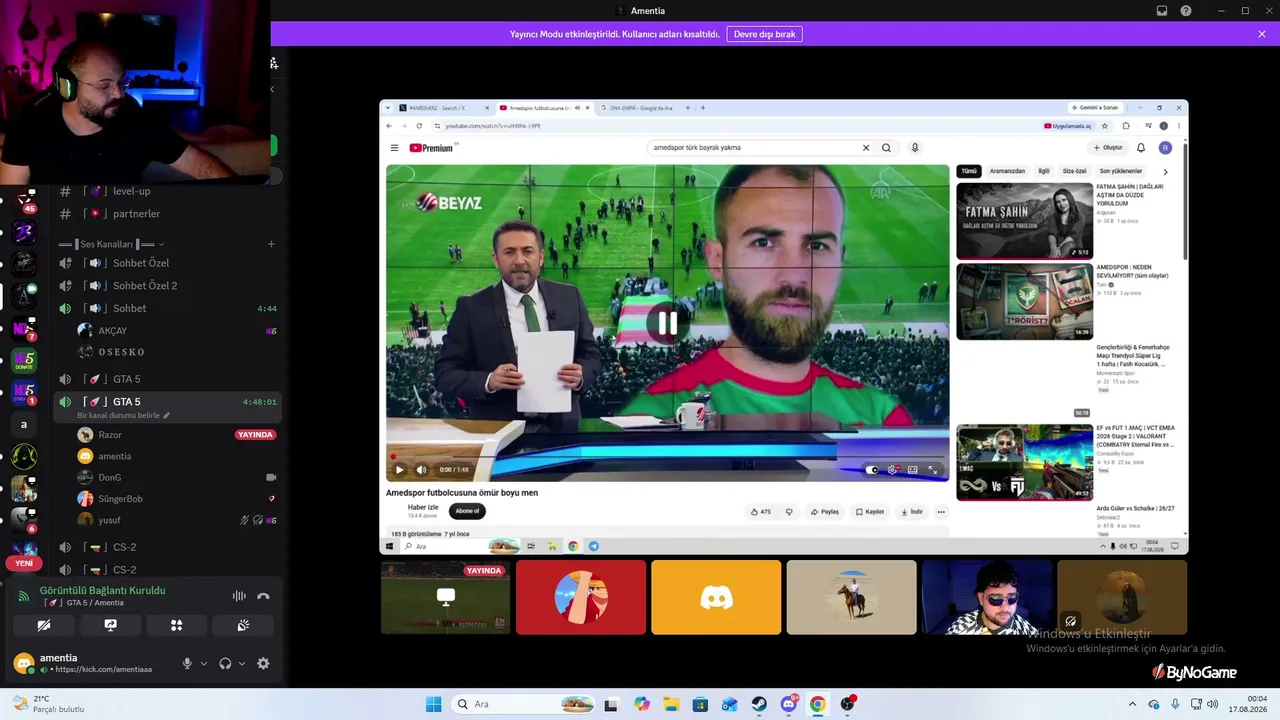Mute the YouTube player volume

[421, 470]
